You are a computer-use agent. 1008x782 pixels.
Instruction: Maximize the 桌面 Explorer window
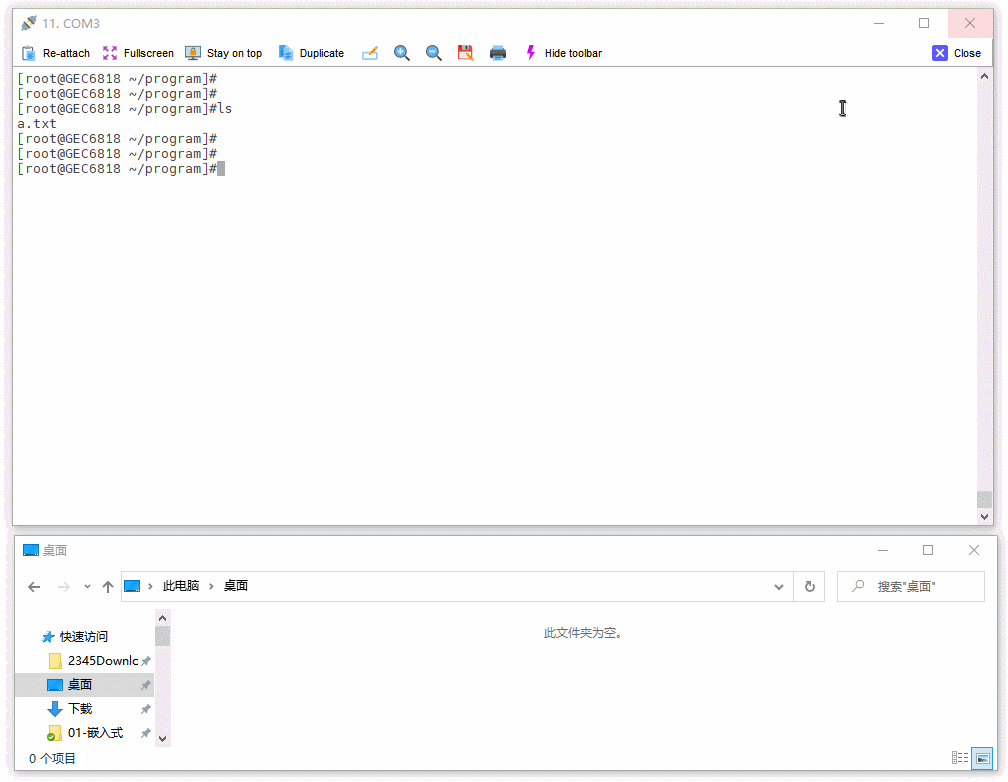point(928,550)
